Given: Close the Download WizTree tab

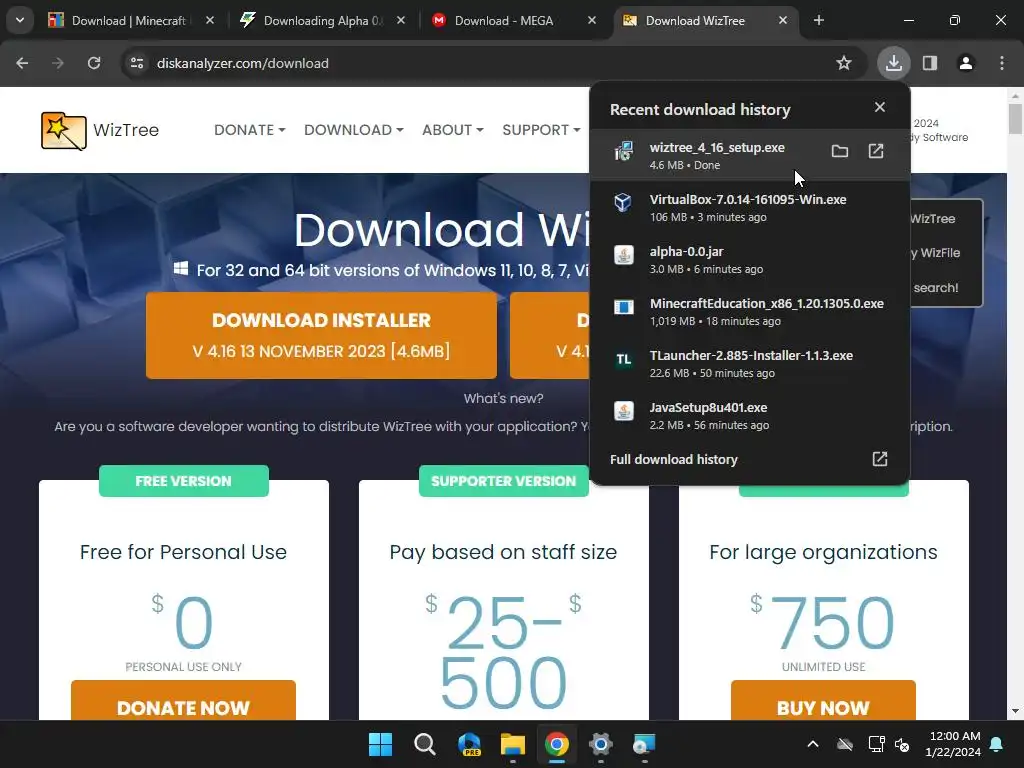Looking at the screenshot, I should (x=783, y=20).
